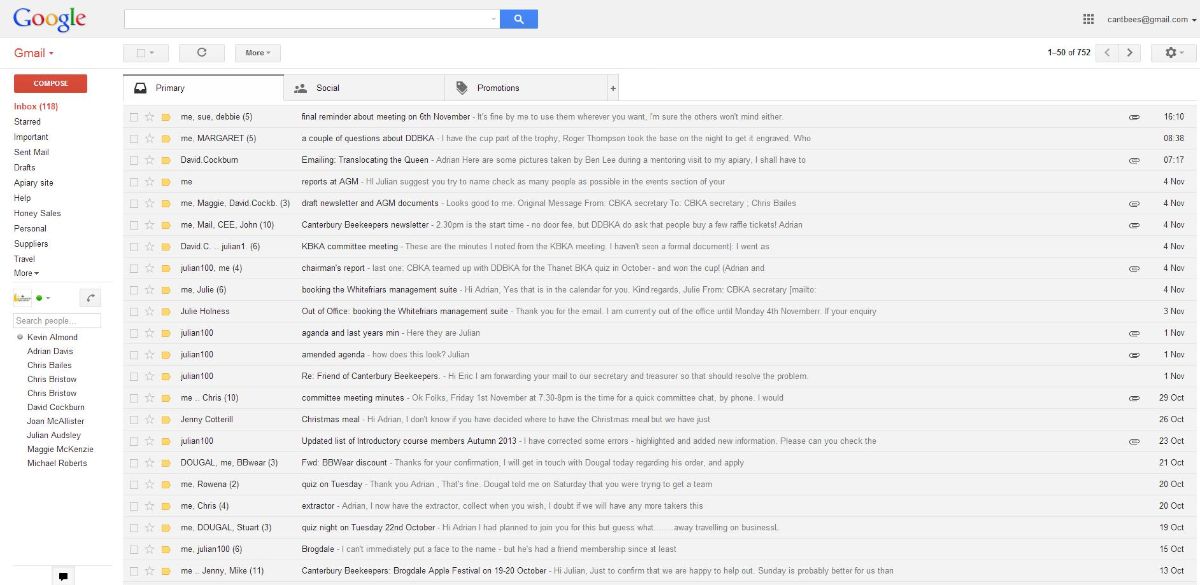1200x585 pixels.
Task: Click the COMPOSE button
Action: [50, 83]
